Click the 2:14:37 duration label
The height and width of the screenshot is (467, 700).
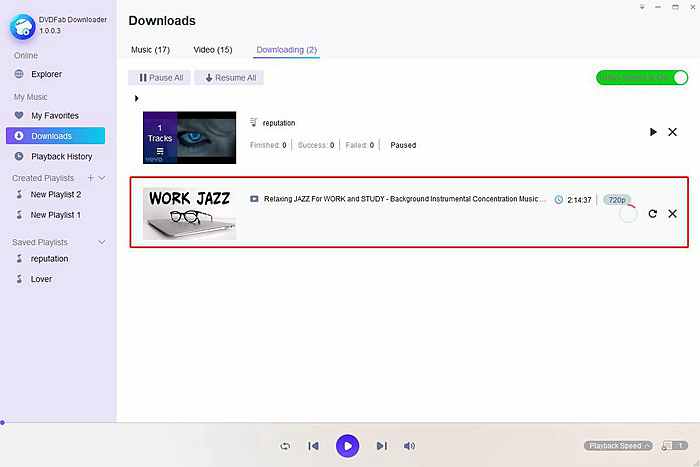click(x=579, y=200)
